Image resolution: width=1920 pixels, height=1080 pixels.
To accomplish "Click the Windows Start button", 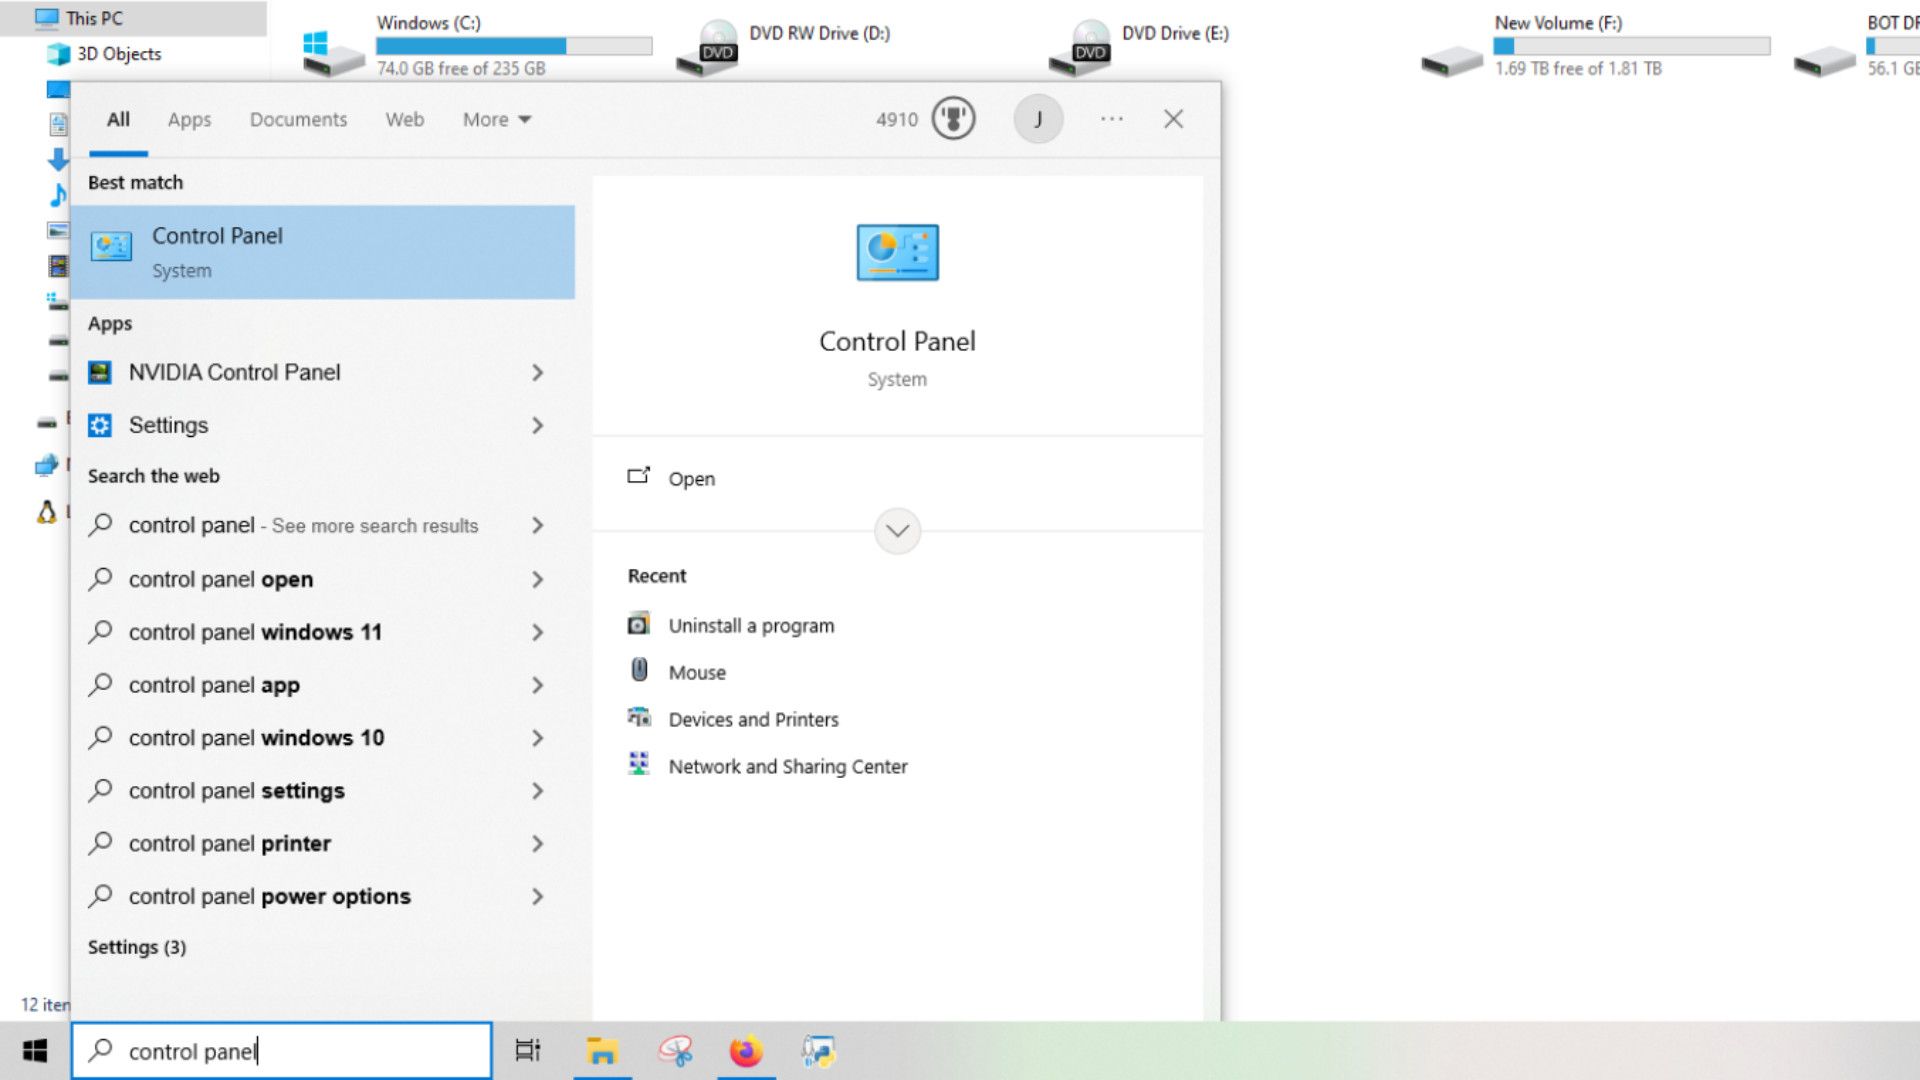I will (35, 1051).
